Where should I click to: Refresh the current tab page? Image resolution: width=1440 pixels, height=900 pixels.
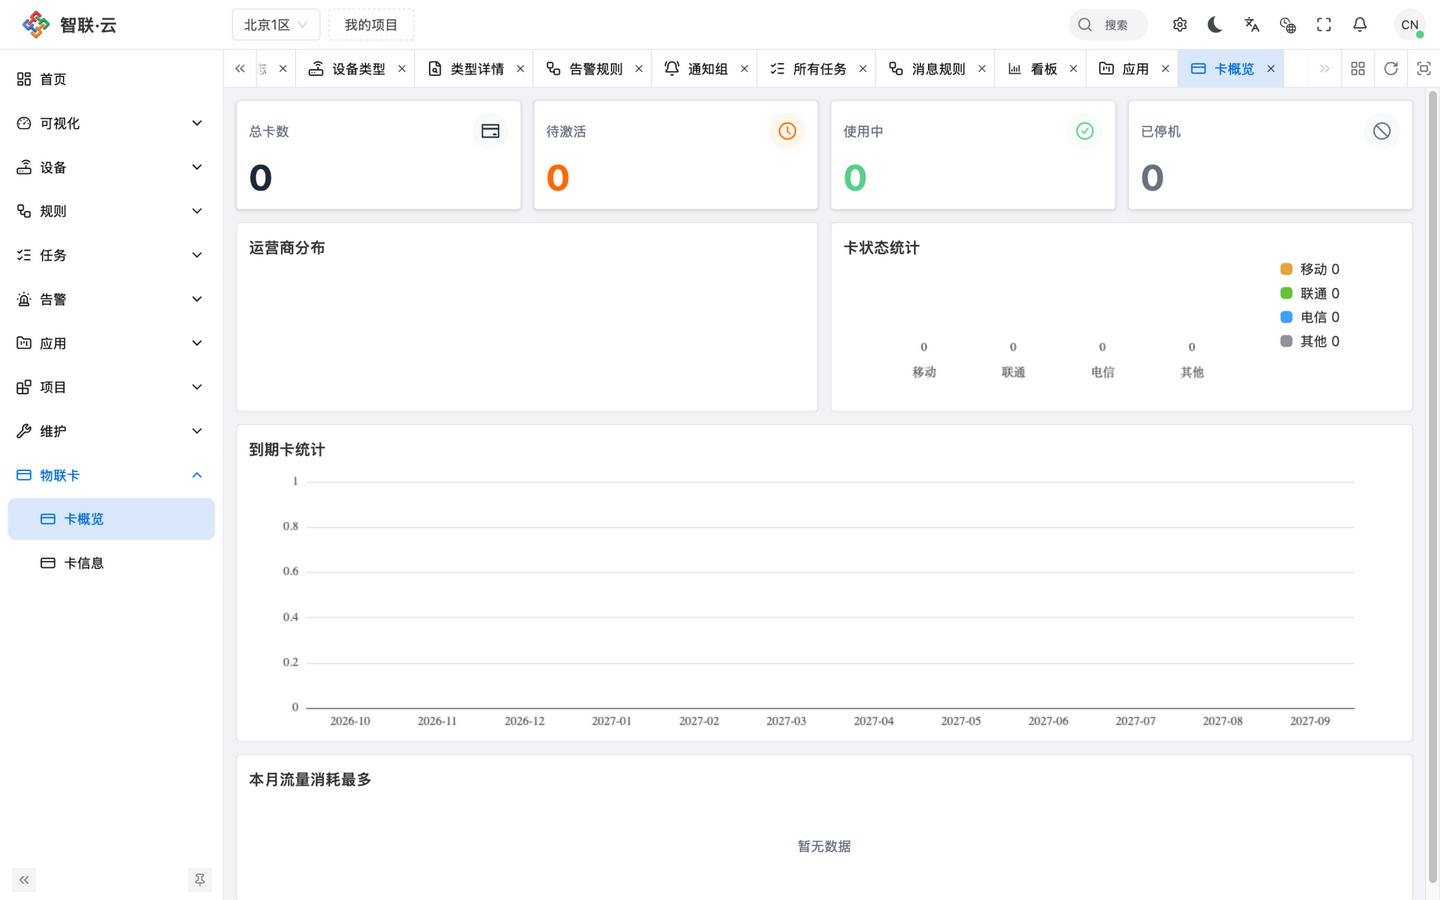pyautogui.click(x=1391, y=69)
